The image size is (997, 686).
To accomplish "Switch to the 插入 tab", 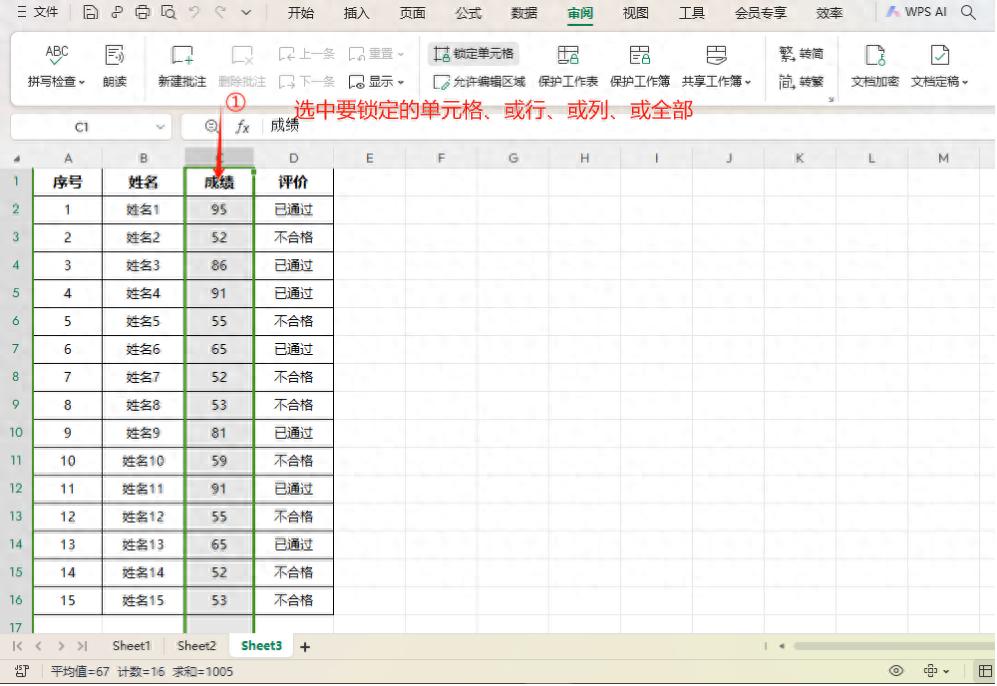I will pos(356,13).
